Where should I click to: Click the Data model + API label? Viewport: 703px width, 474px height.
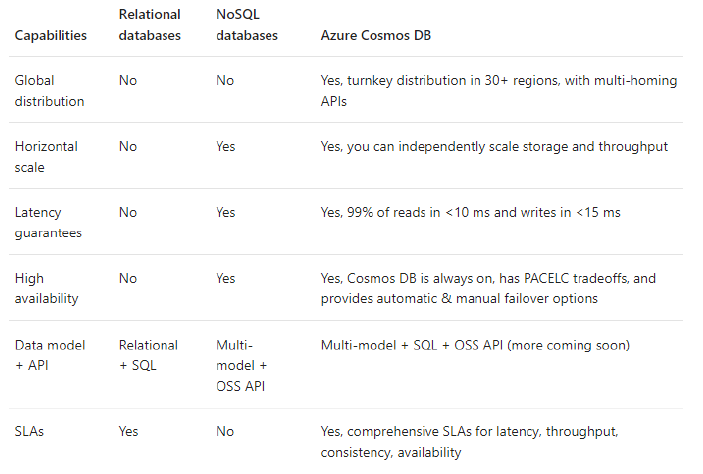pos(49,354)
